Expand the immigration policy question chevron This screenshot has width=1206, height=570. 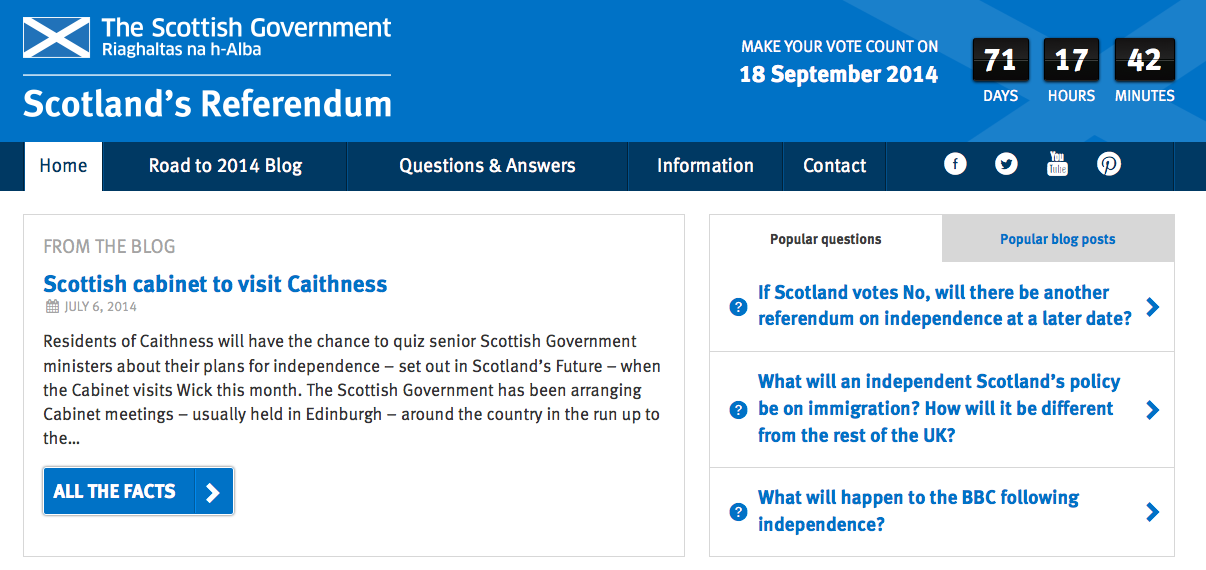(1152, 410)
